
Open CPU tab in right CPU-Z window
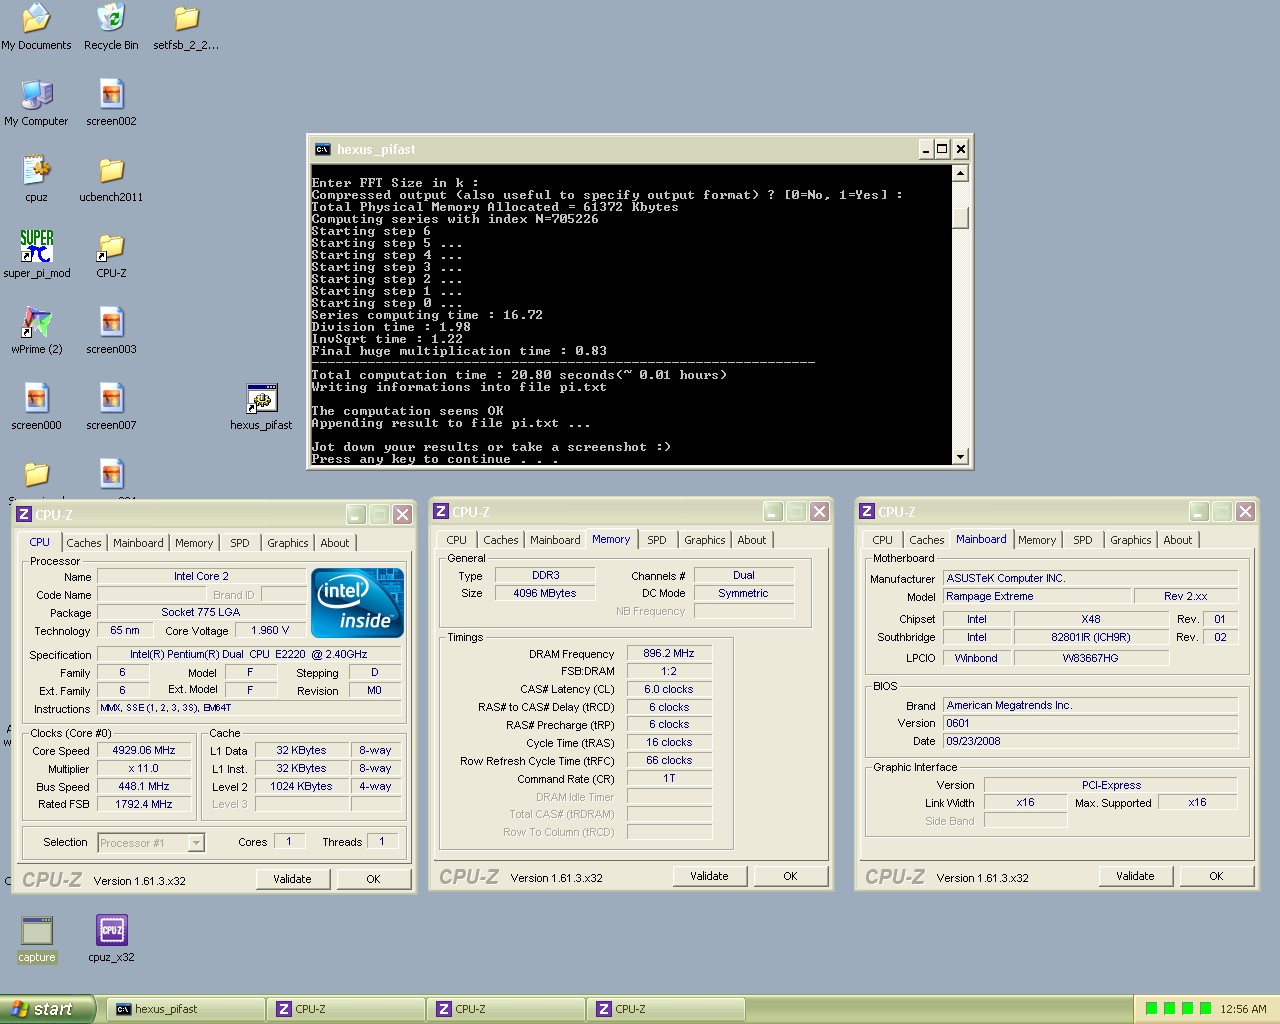[882, 540]
